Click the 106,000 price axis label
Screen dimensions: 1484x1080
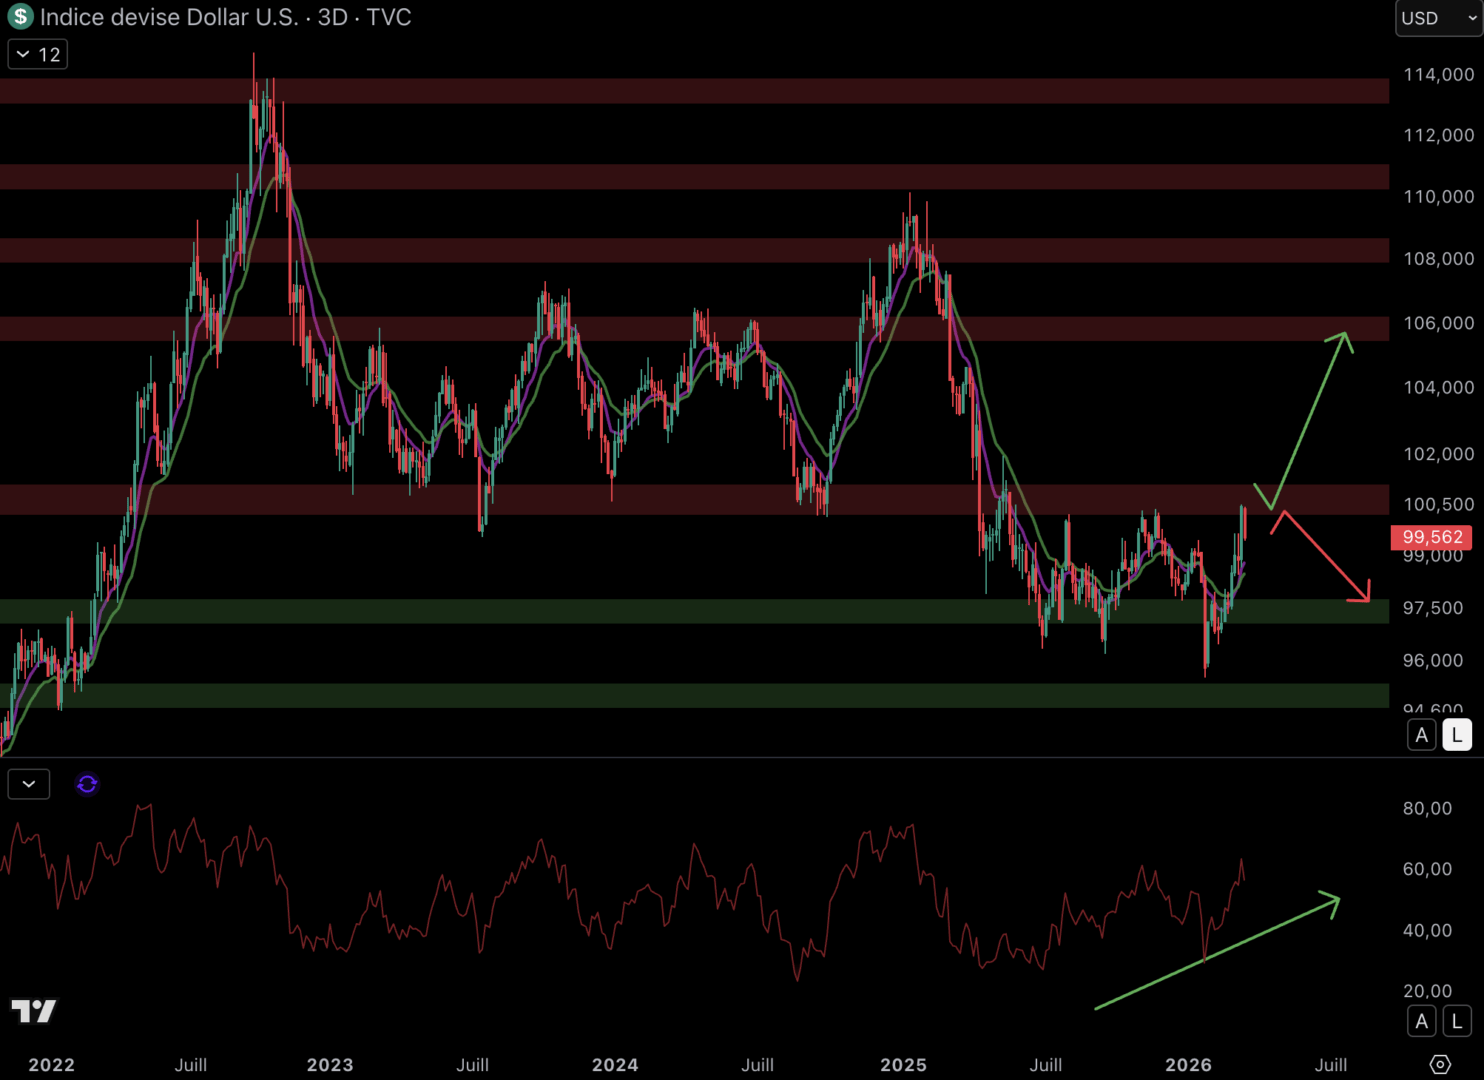pyautogui.click(x=1438, y=323)
